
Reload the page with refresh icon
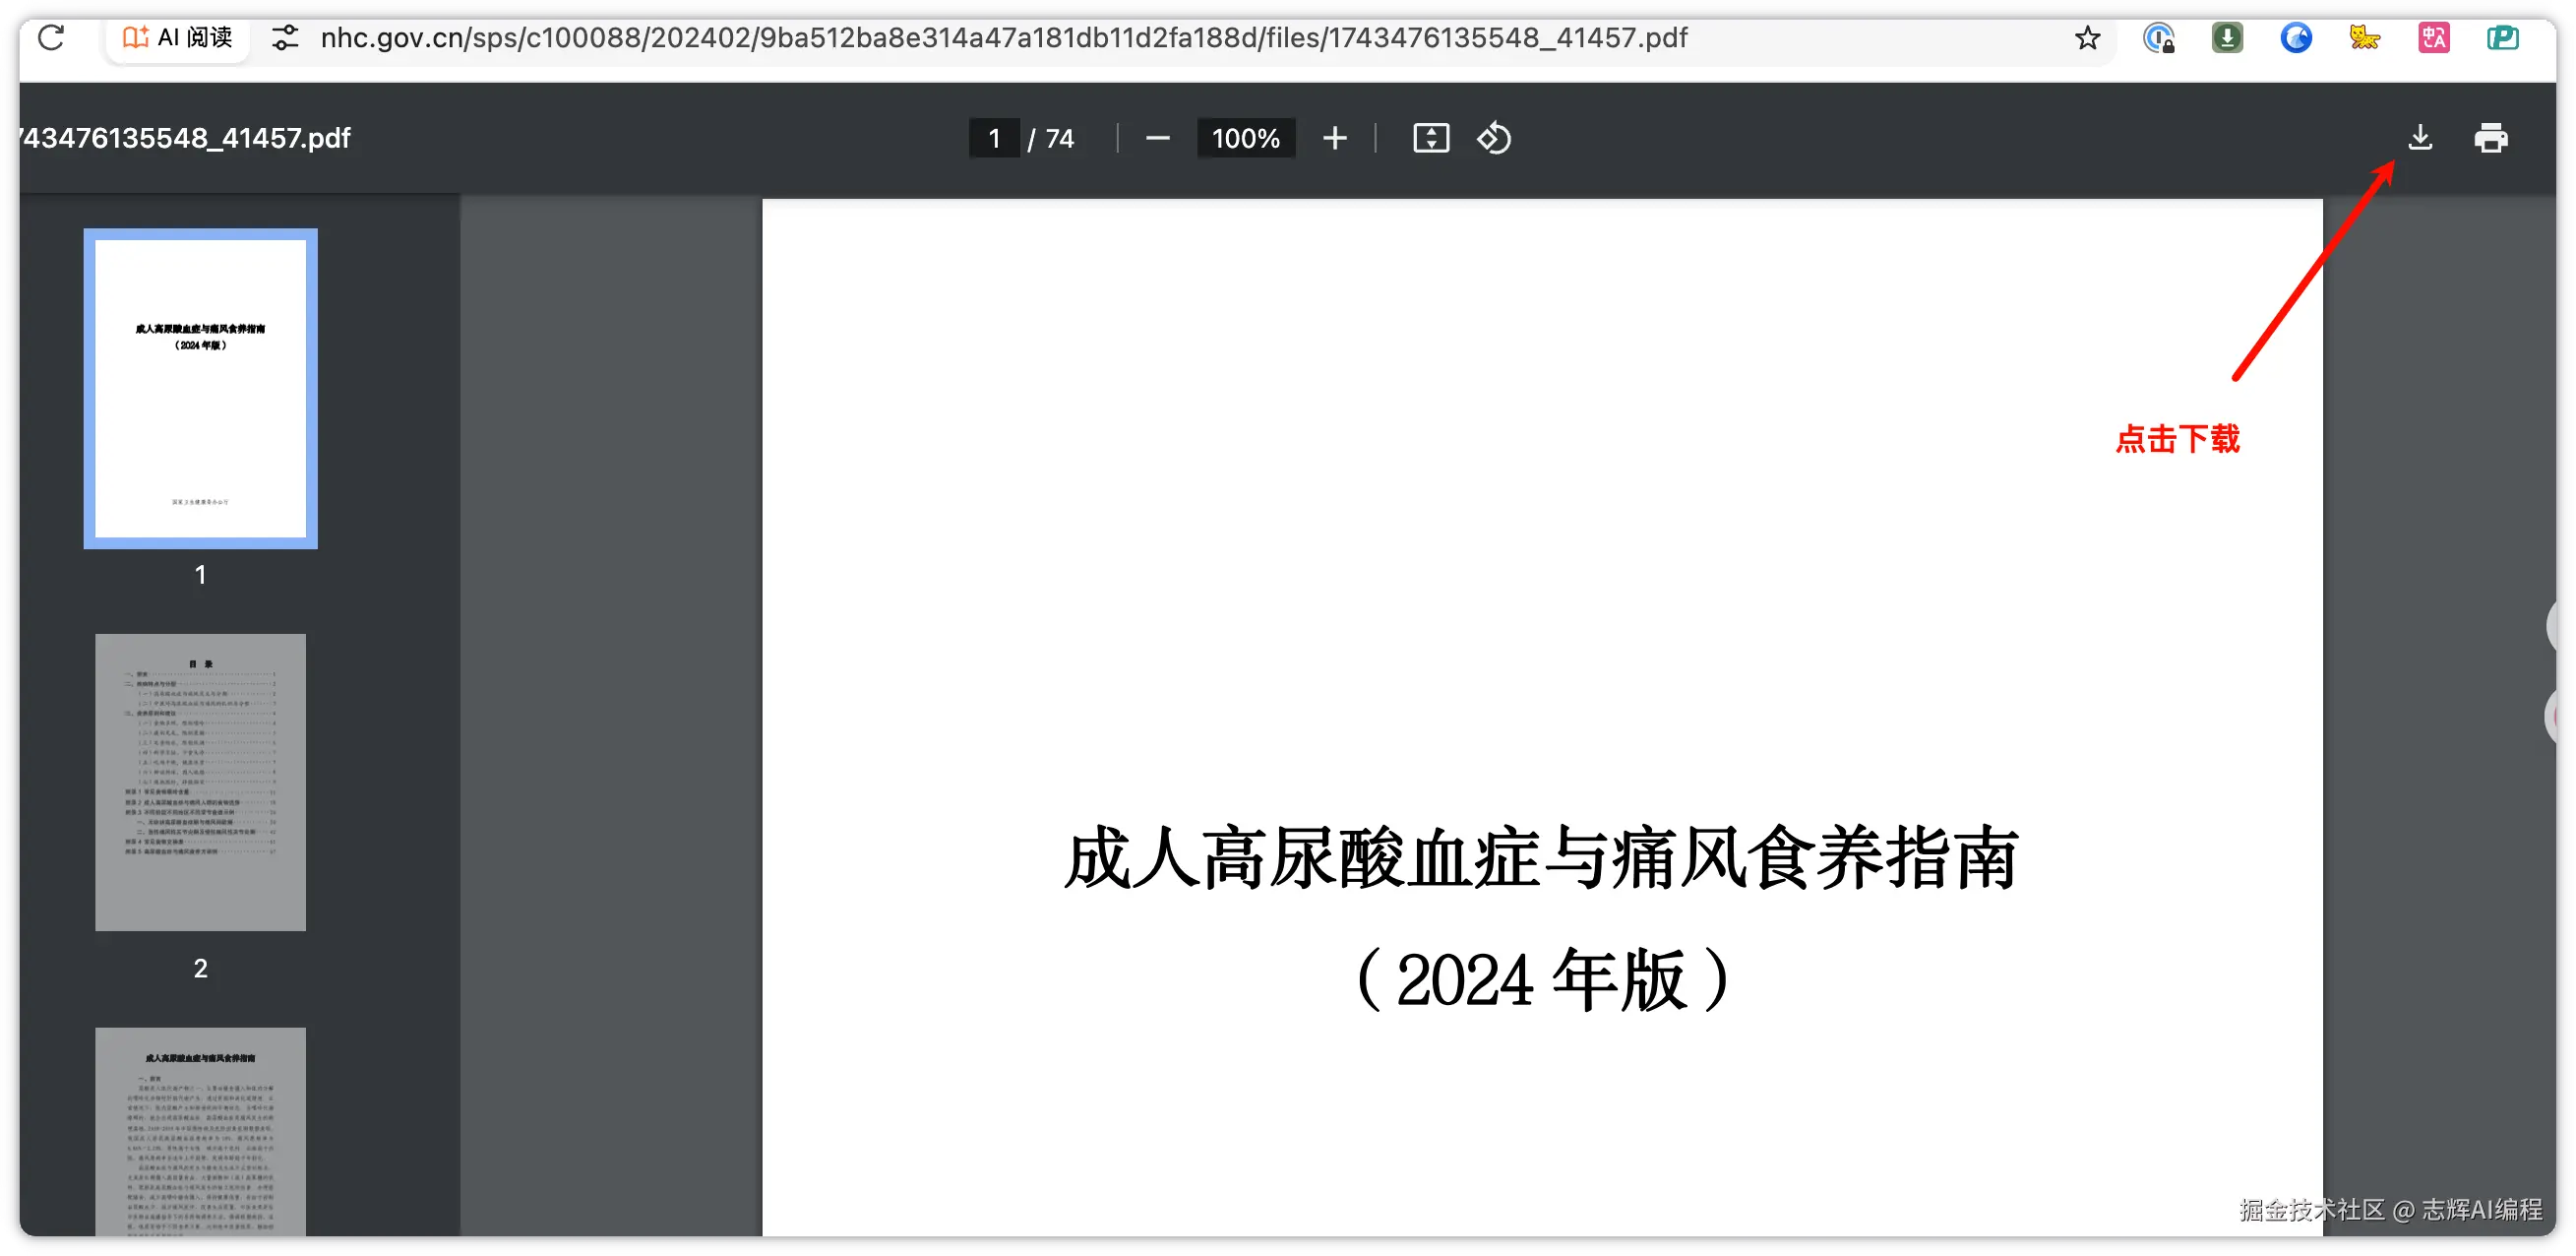[51, 38]
